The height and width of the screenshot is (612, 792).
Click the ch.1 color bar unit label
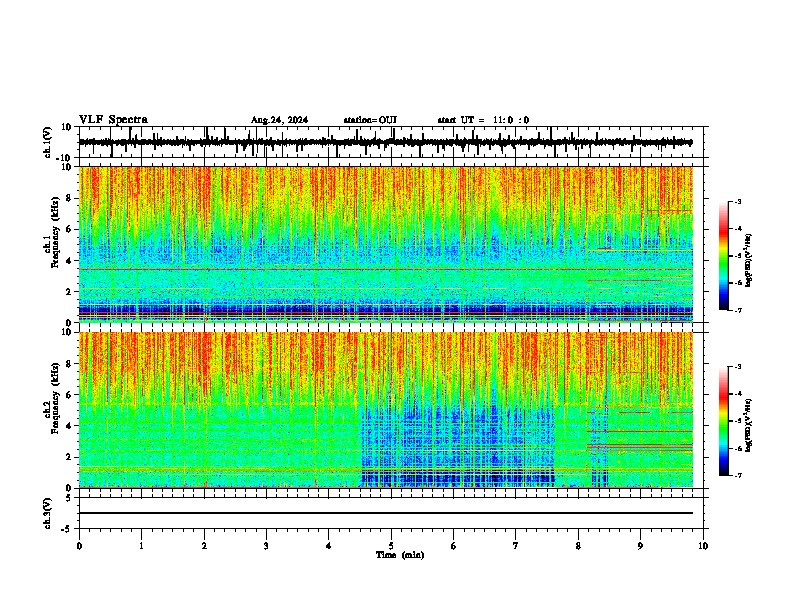coord(749,260)
